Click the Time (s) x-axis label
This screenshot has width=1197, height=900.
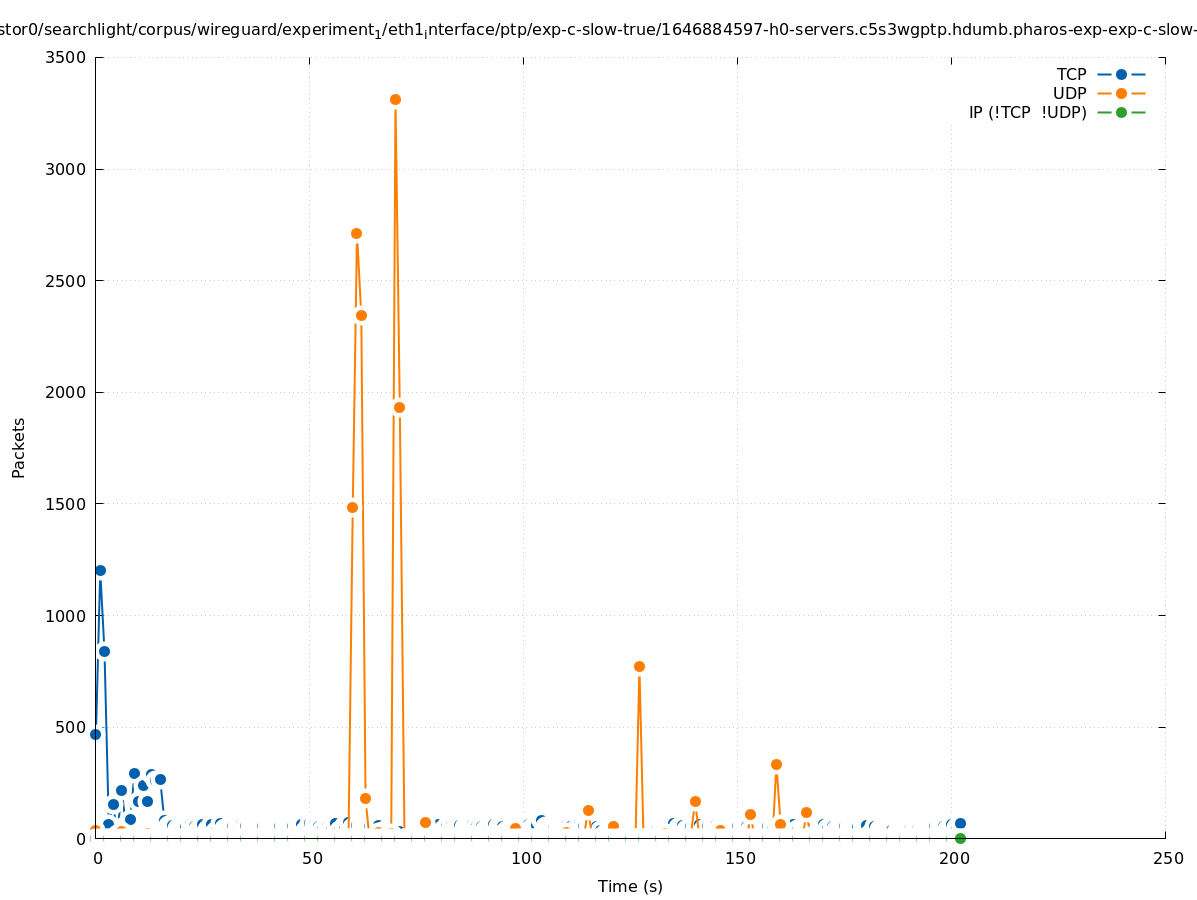pyautogui.click(x=630, y=886)
